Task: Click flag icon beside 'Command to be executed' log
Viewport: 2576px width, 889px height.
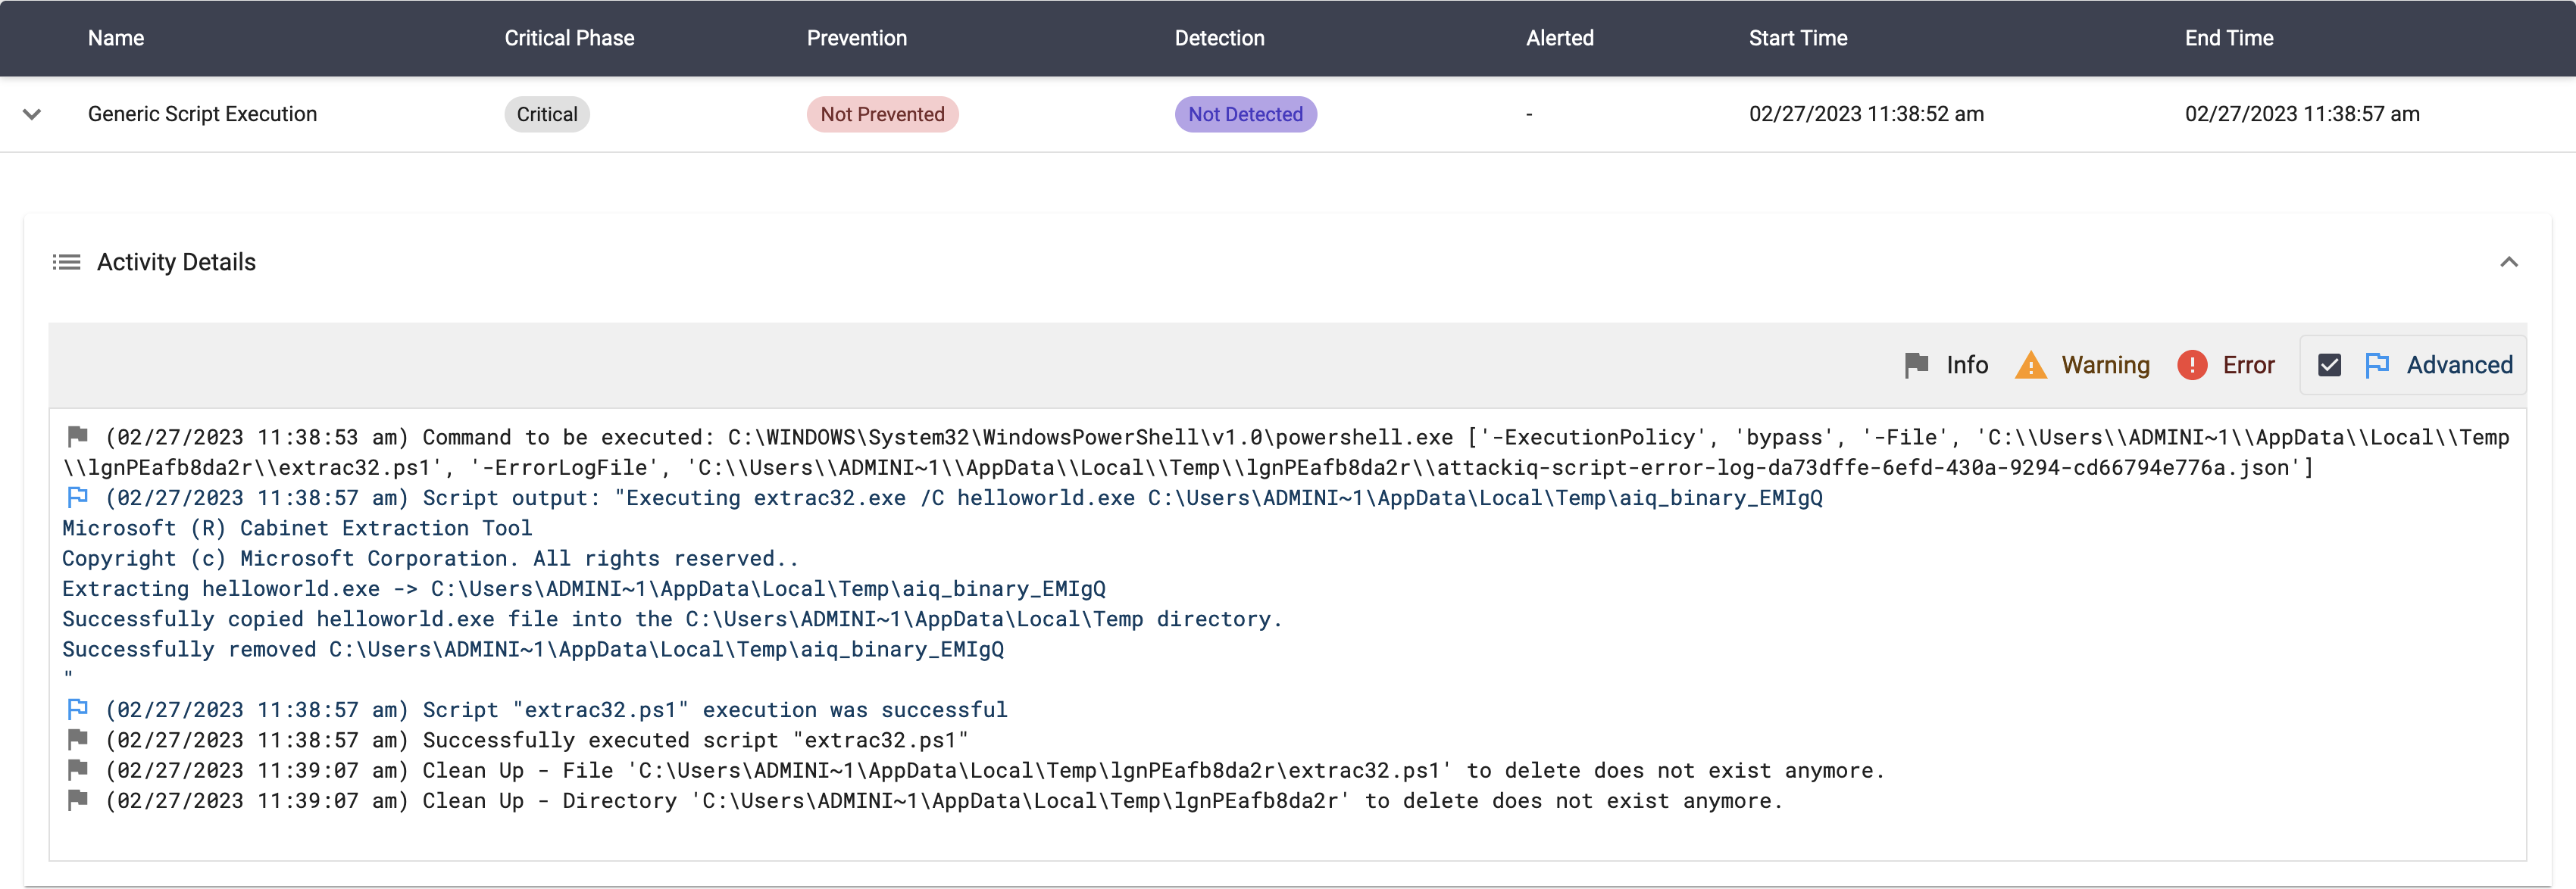Action: (77, 436)
